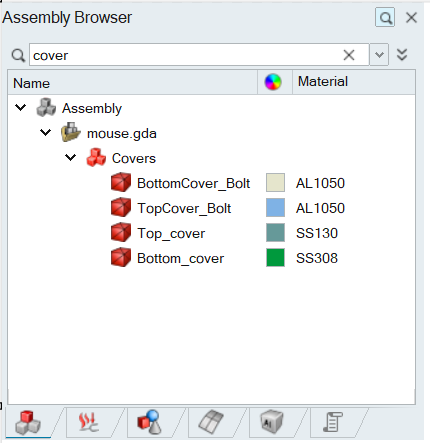Click the Top_cover part icon
Image resolution: width=430 pixels, height=443 pixels.
[x=121, y=232]
